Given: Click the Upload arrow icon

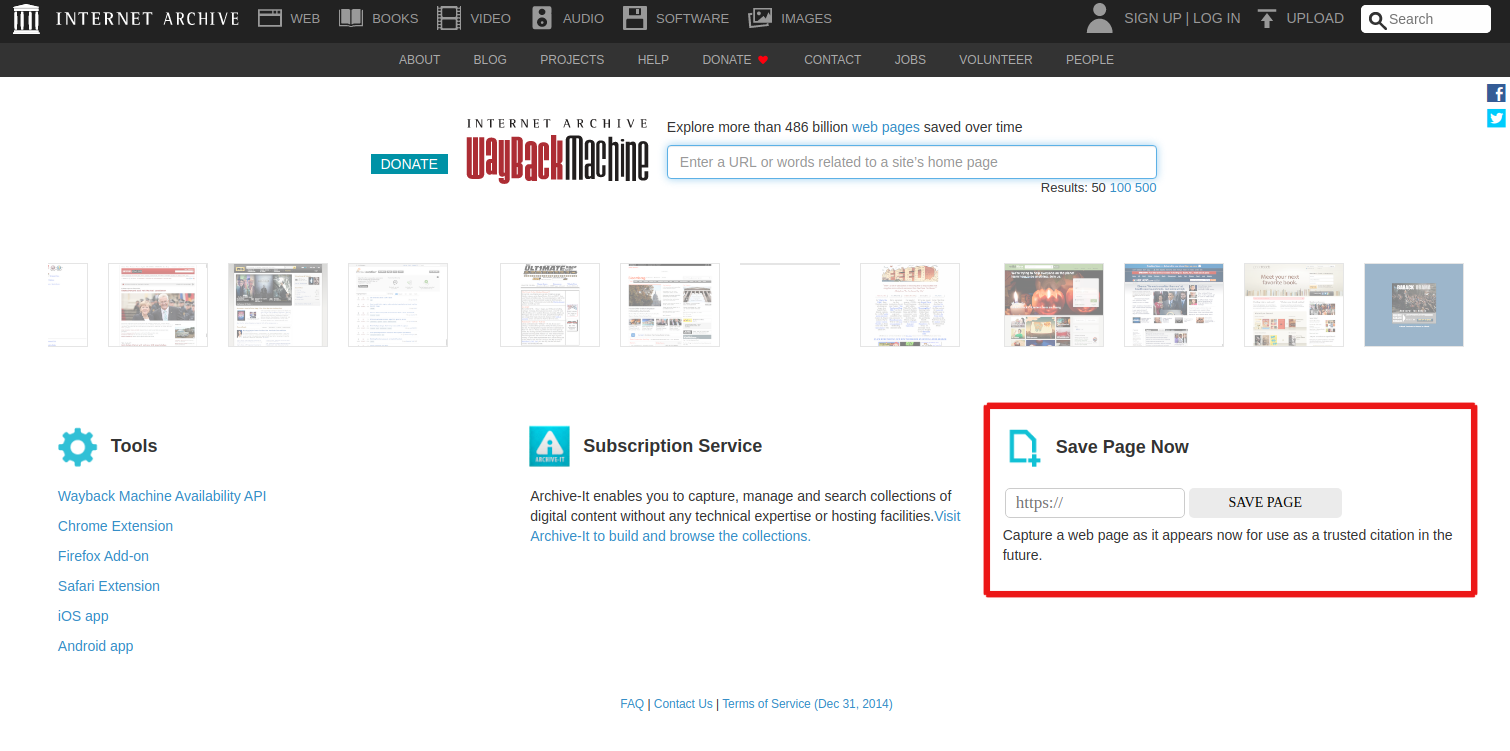Looking at the screenshot, I should pyautogui.click(x=1267, y=18).
